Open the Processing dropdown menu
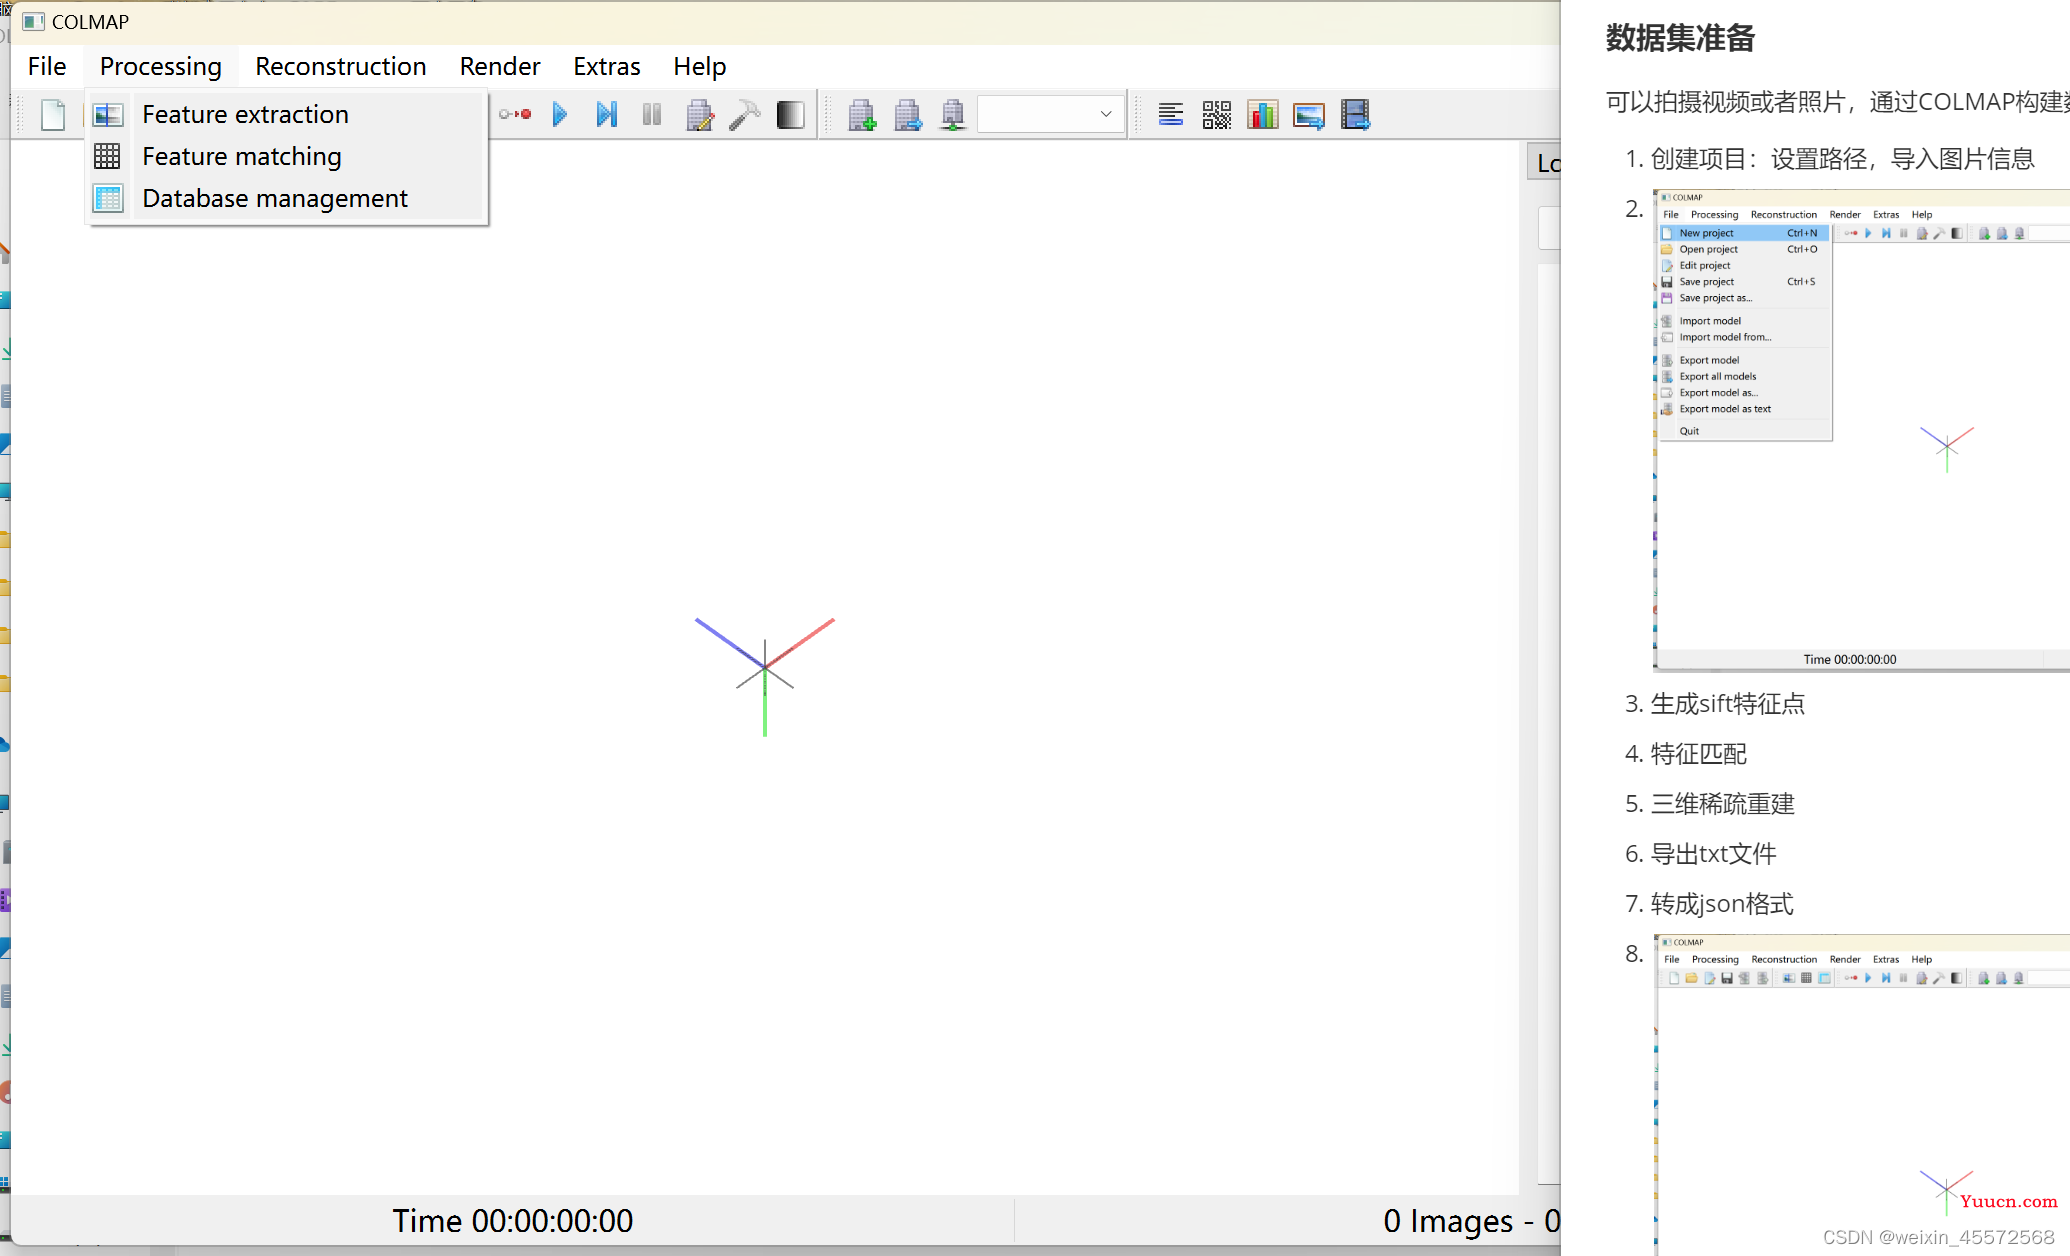The height and width of the screenshot is (1256, 2070). coord(158,65)
